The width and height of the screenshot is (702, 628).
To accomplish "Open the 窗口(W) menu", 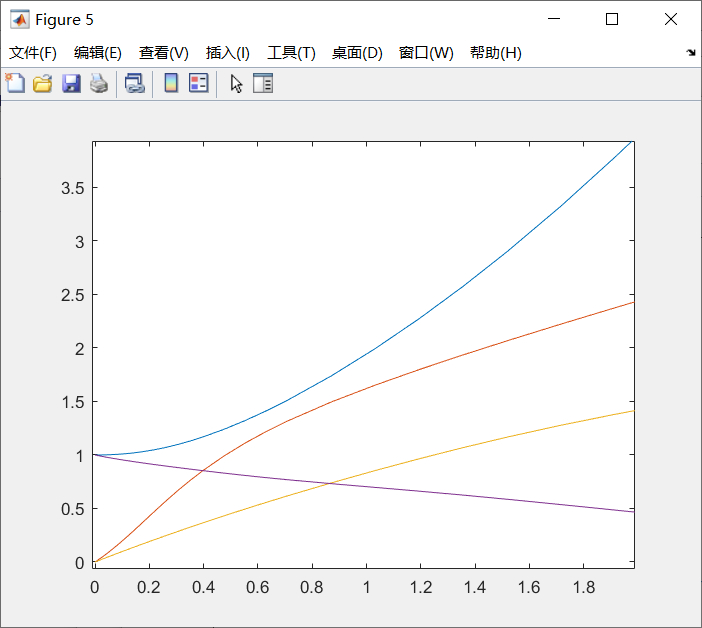I will (426, 53).
